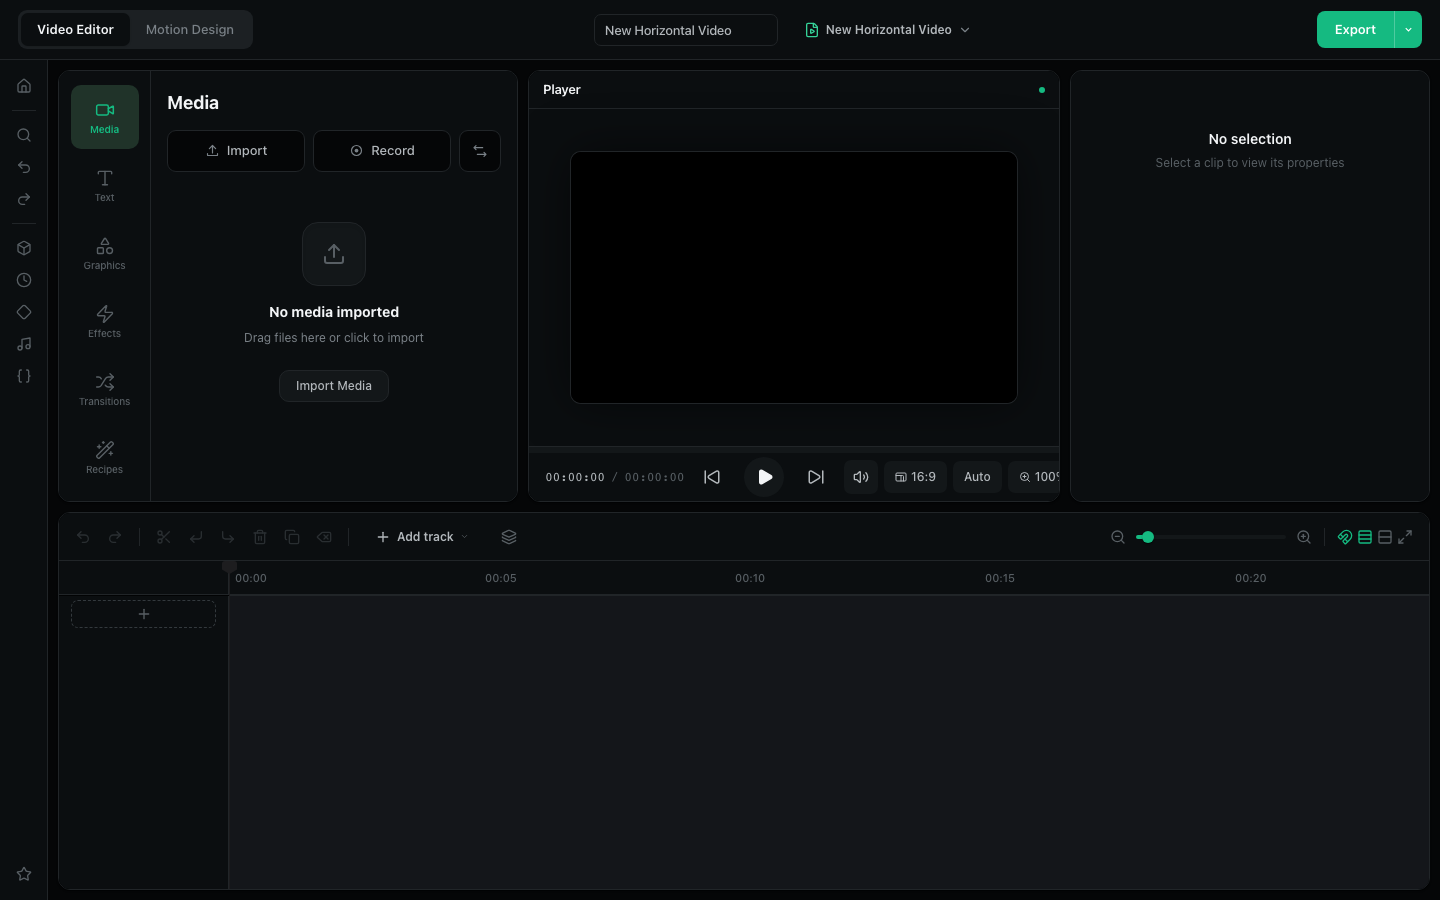Click the player progress bar
Image resolution: width=1440 pixels, height=900 pixels.
(x=794, y=449)
